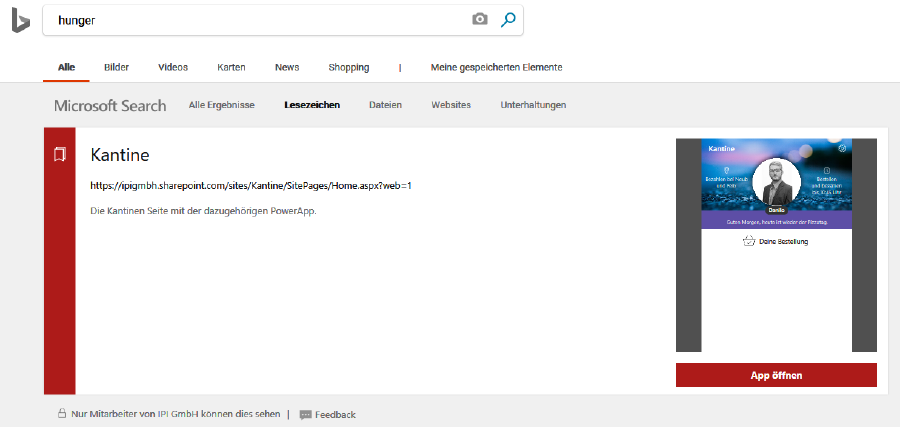Select Websites filter
The height and width of the screenshot is (427, 900).
(451, 105)
